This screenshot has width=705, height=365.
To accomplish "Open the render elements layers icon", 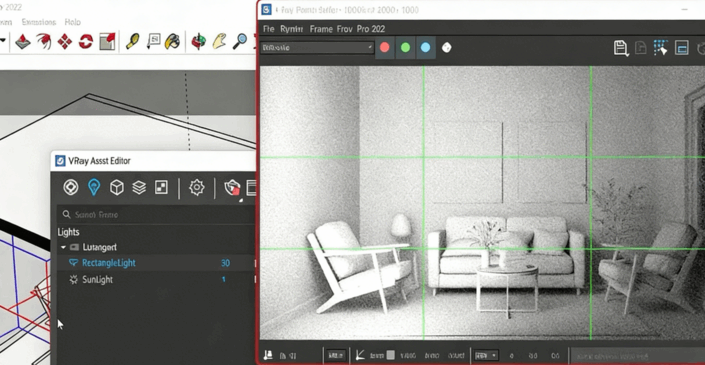I will pos(139,187).
